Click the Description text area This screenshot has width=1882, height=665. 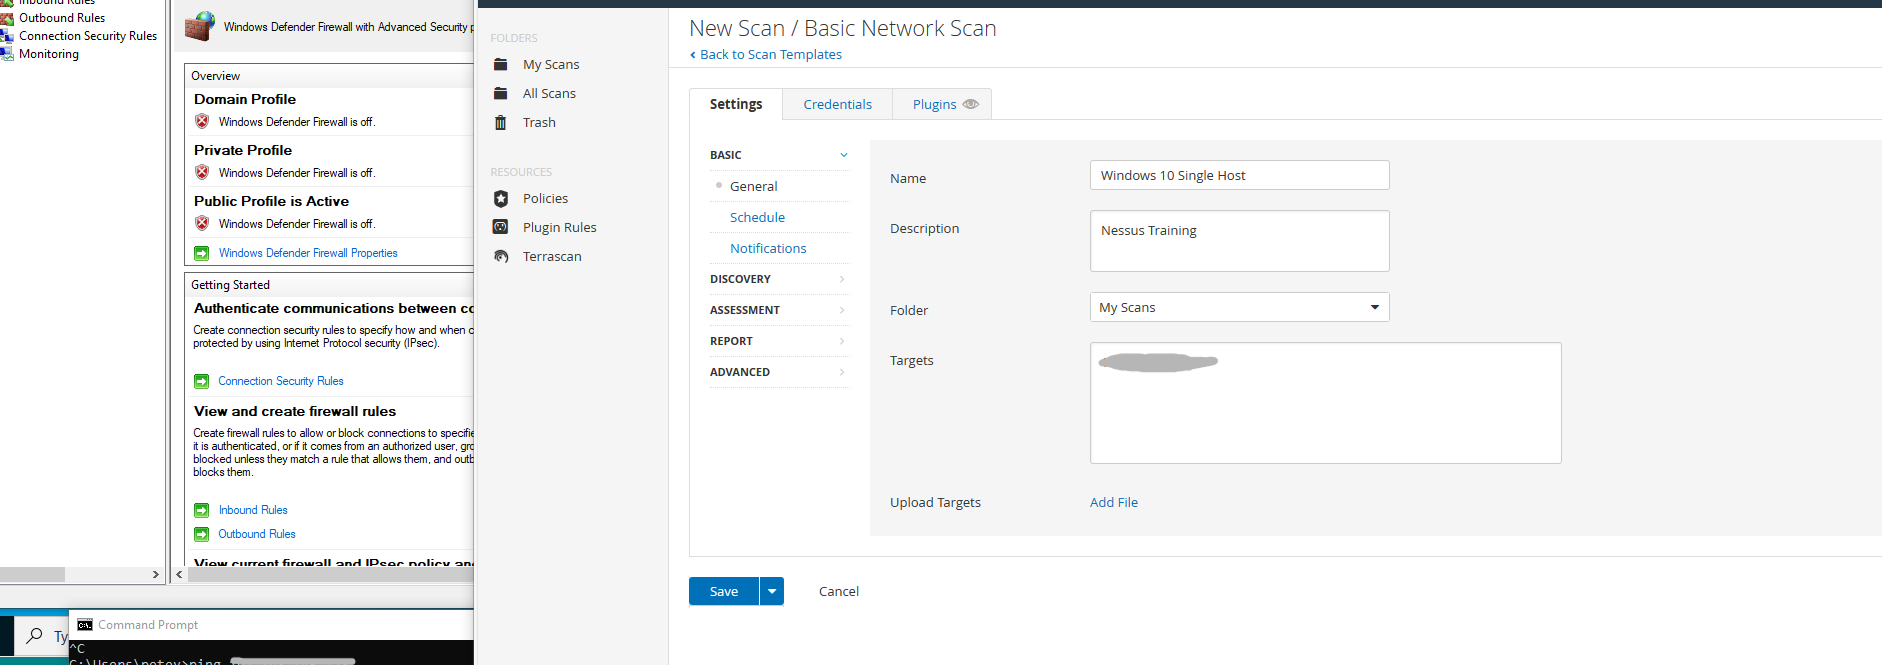pyautogui.click(x=1239, y=241)
